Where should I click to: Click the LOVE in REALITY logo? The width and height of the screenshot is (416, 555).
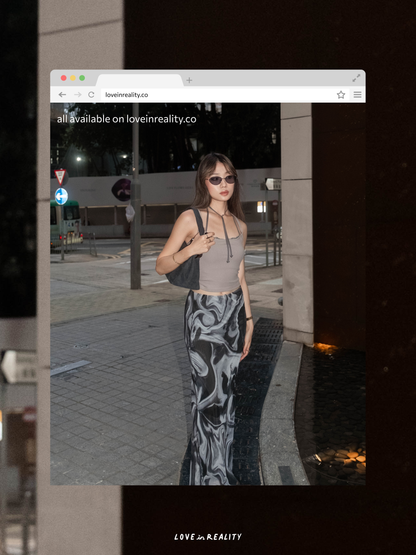(x=208, y=537)
